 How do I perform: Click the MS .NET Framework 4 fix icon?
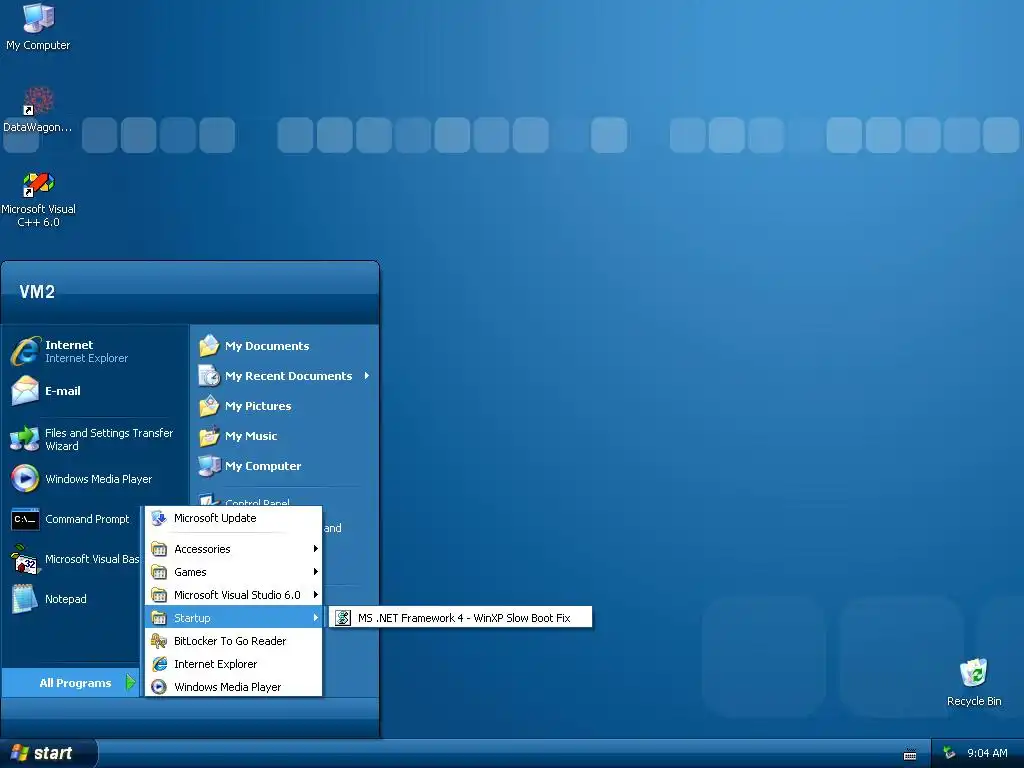[x=343, y=618]
